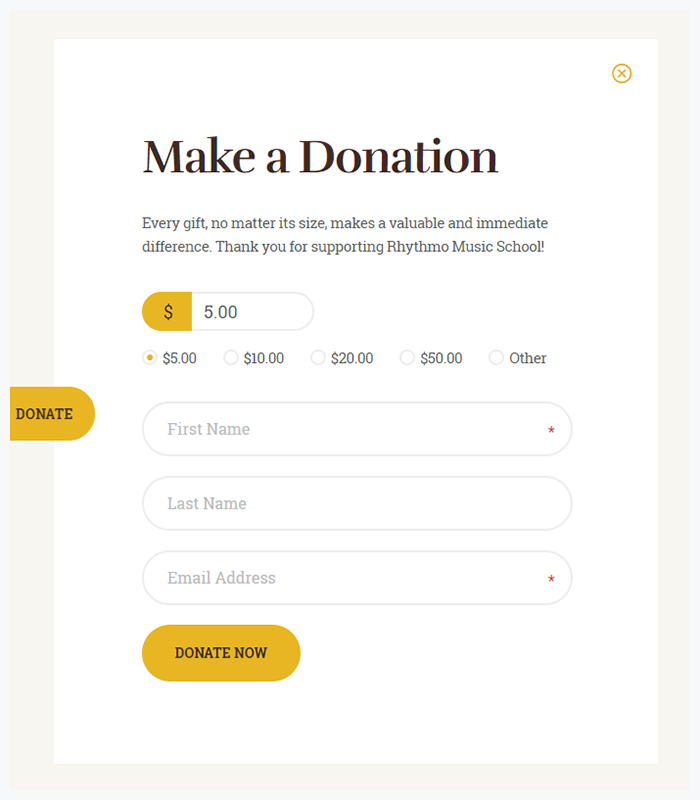The image size is (700, 800).
Task: Click the asterisk beside Email Address
Action: coord(551,579)
